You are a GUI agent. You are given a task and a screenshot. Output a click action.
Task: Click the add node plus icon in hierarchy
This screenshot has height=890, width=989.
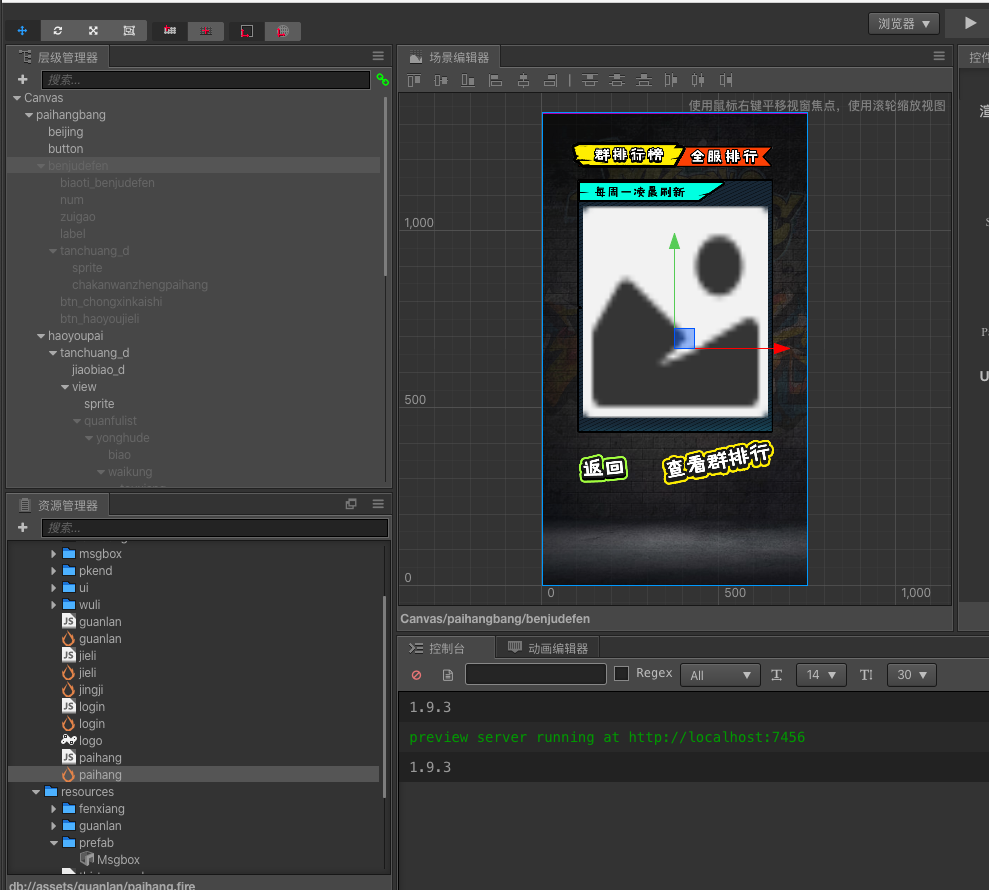23,79
